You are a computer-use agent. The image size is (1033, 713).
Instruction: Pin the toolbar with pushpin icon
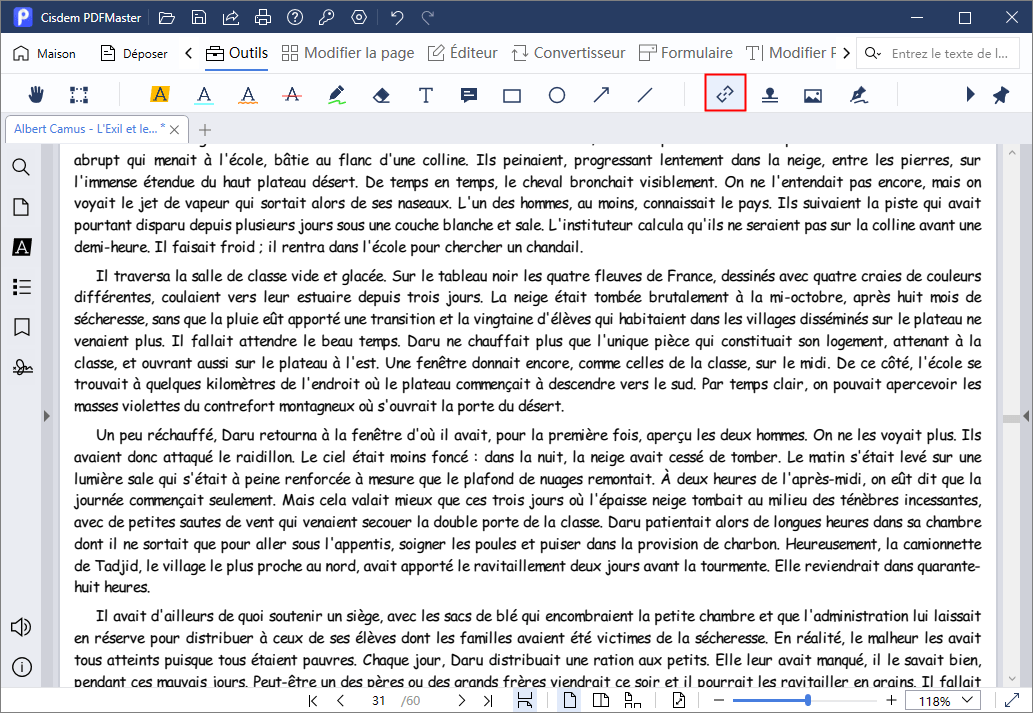coord(1001,95)
